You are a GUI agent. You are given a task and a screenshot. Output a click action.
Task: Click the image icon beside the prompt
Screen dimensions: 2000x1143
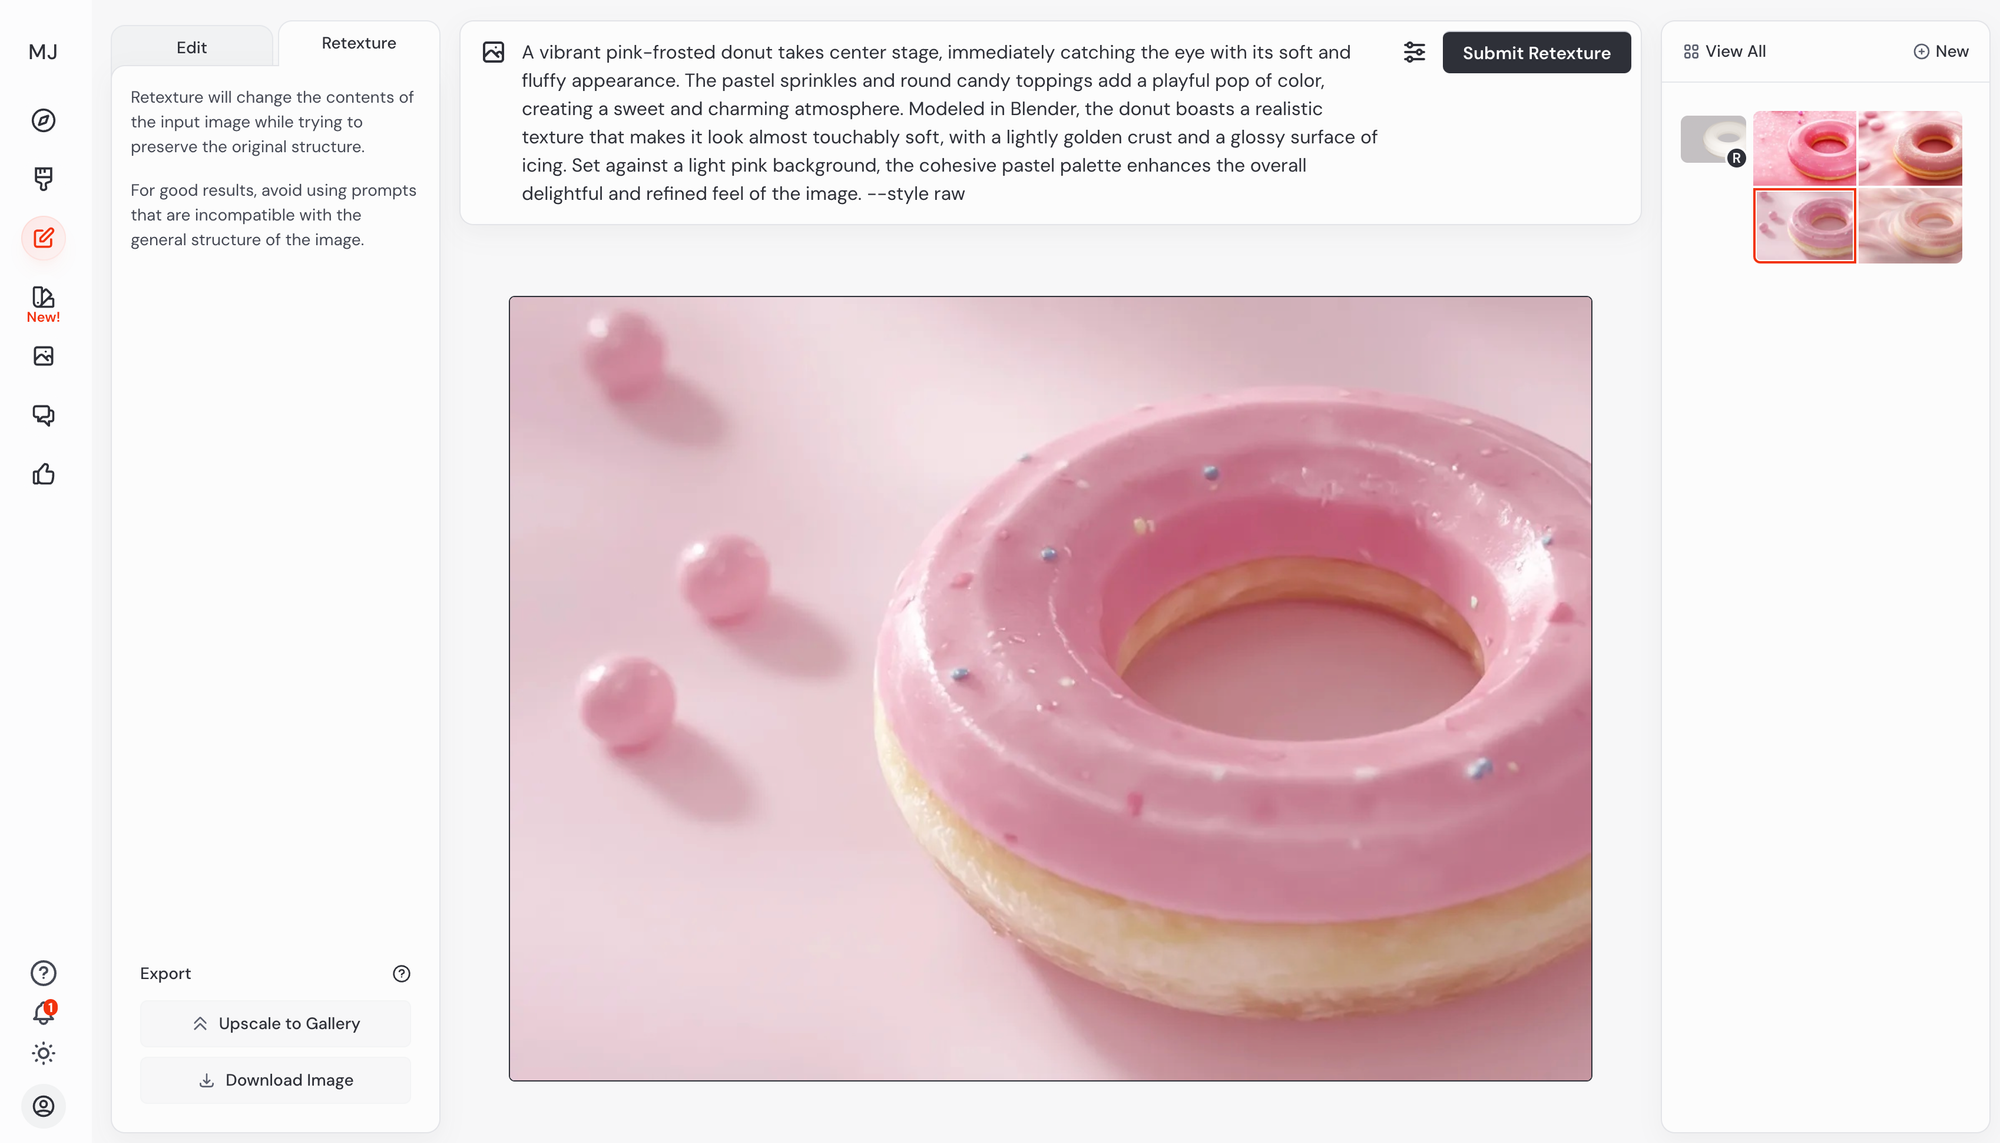493,52
